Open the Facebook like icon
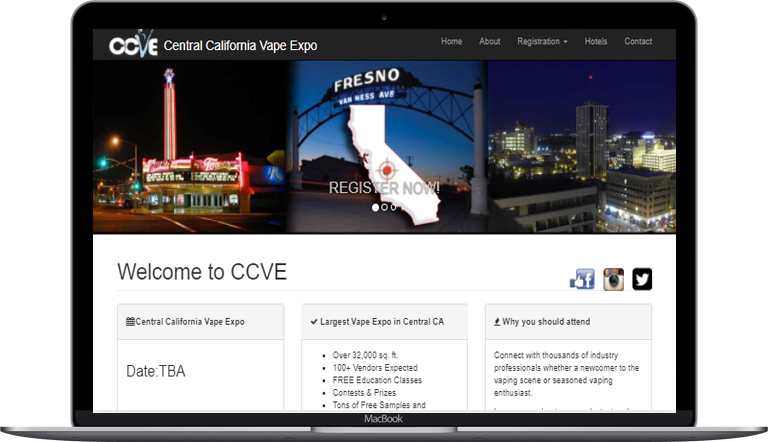768x442 pixels. click(x=582, y=279)
